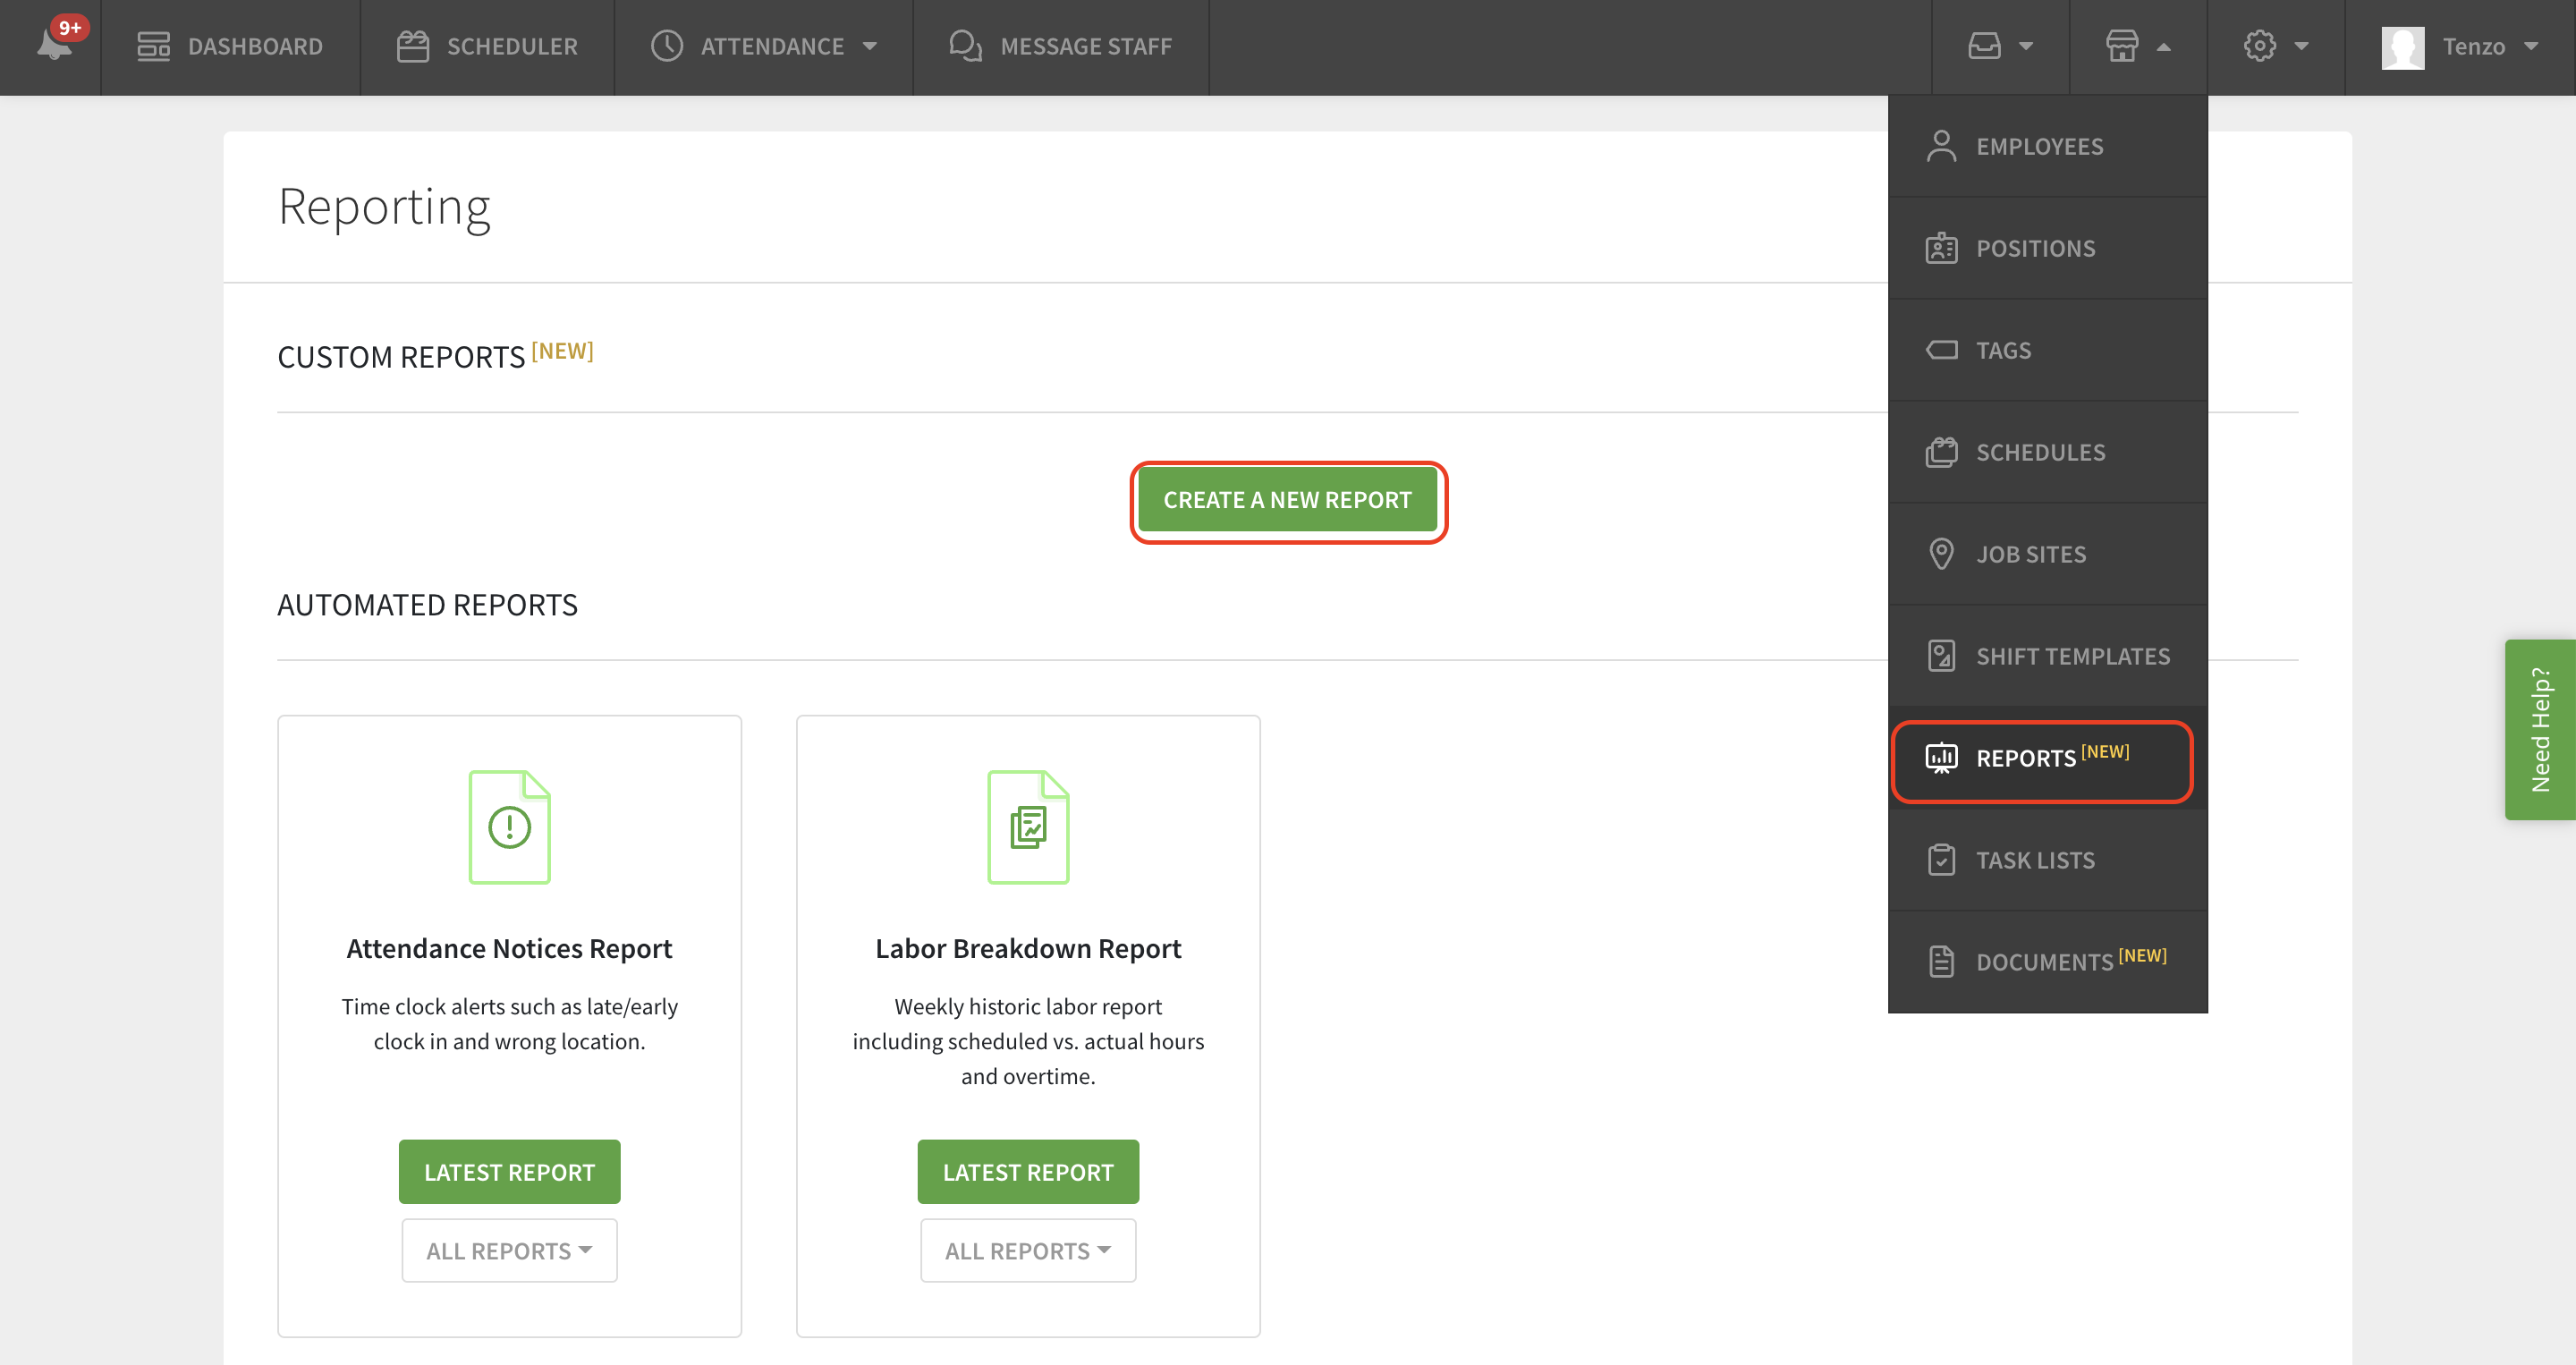The height and width of the screenshot is (1365, 2576).
Task: Select Positions from the menu
Action: click(x=2048, y=248)
